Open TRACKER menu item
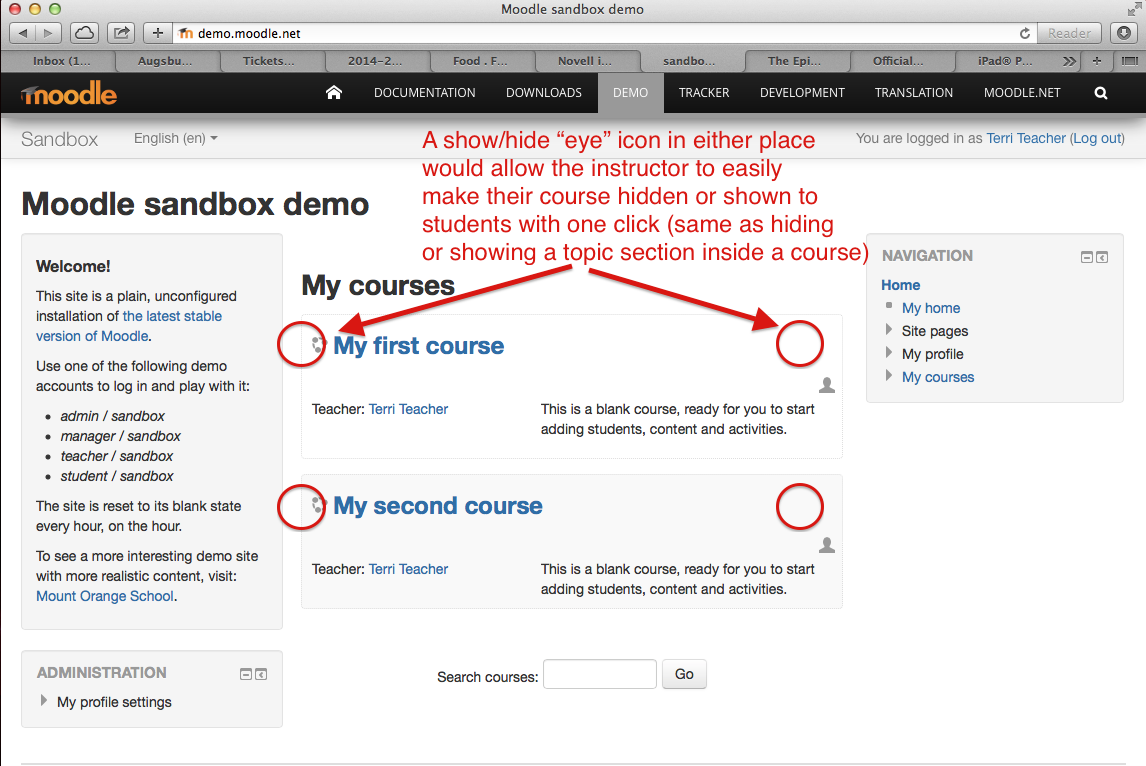This screenshot has width=1146, height=766. pos(704,93)
